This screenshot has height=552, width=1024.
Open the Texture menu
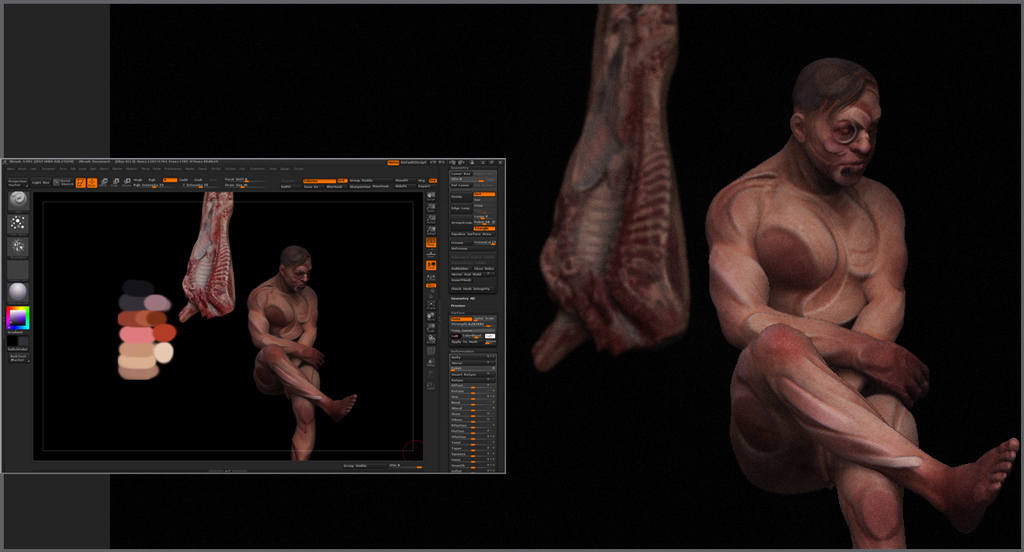(231, 169)
